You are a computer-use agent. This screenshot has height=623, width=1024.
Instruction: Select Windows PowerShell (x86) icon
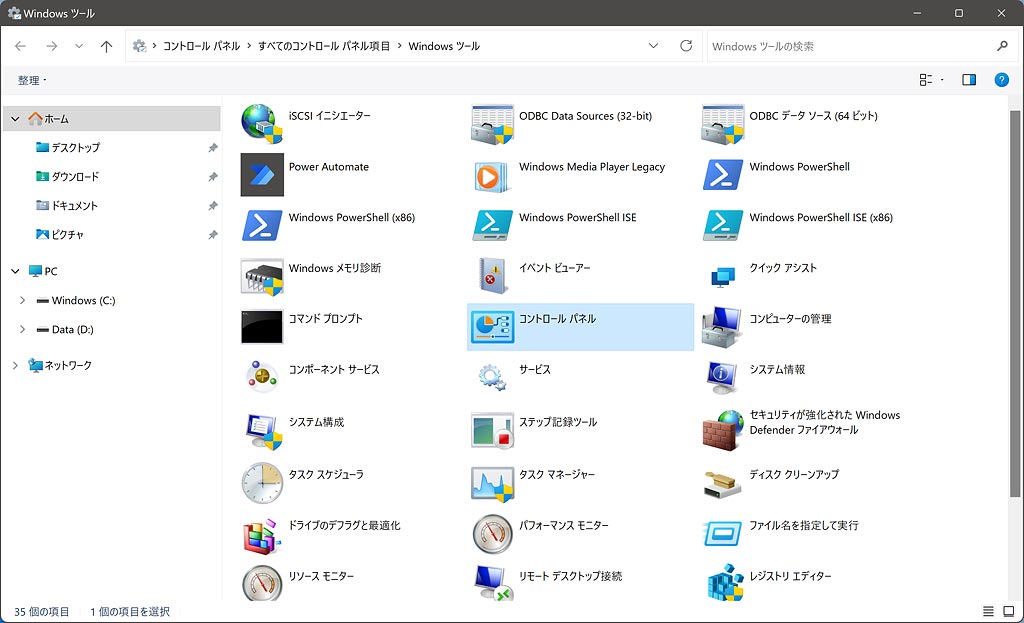[x=262, y=225]
